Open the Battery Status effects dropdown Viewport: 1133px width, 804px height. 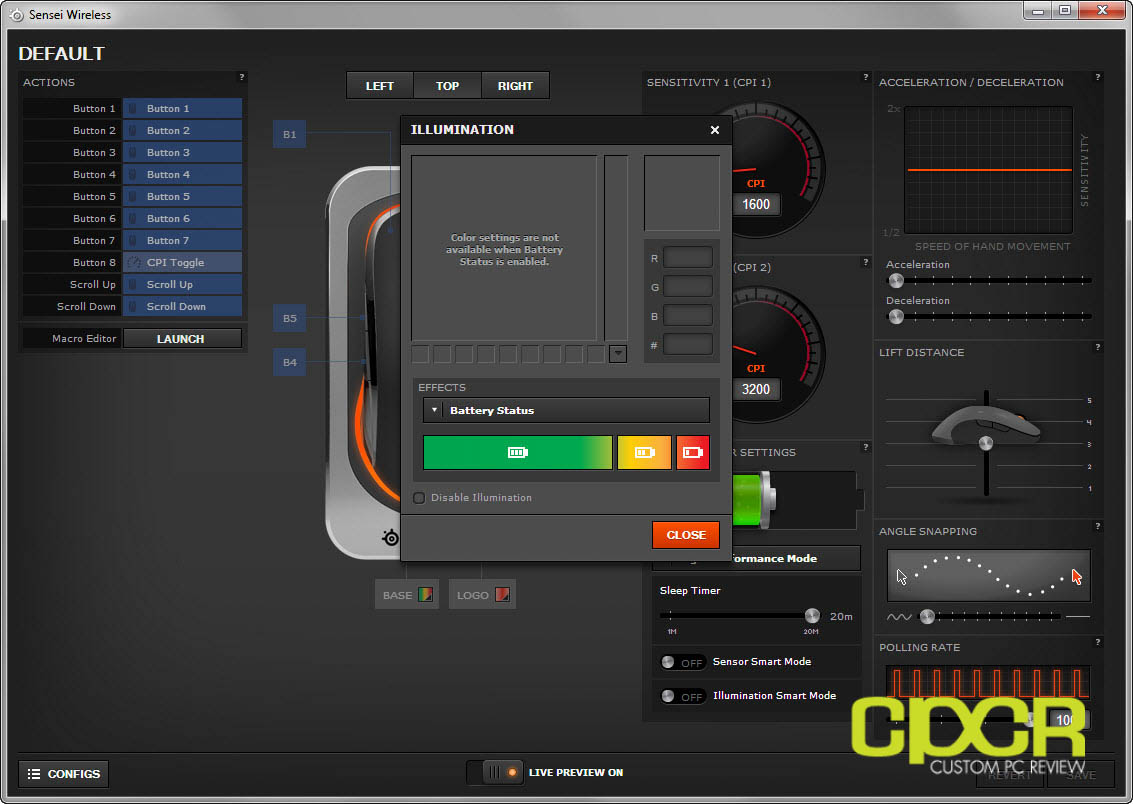[x=566, y=410]
